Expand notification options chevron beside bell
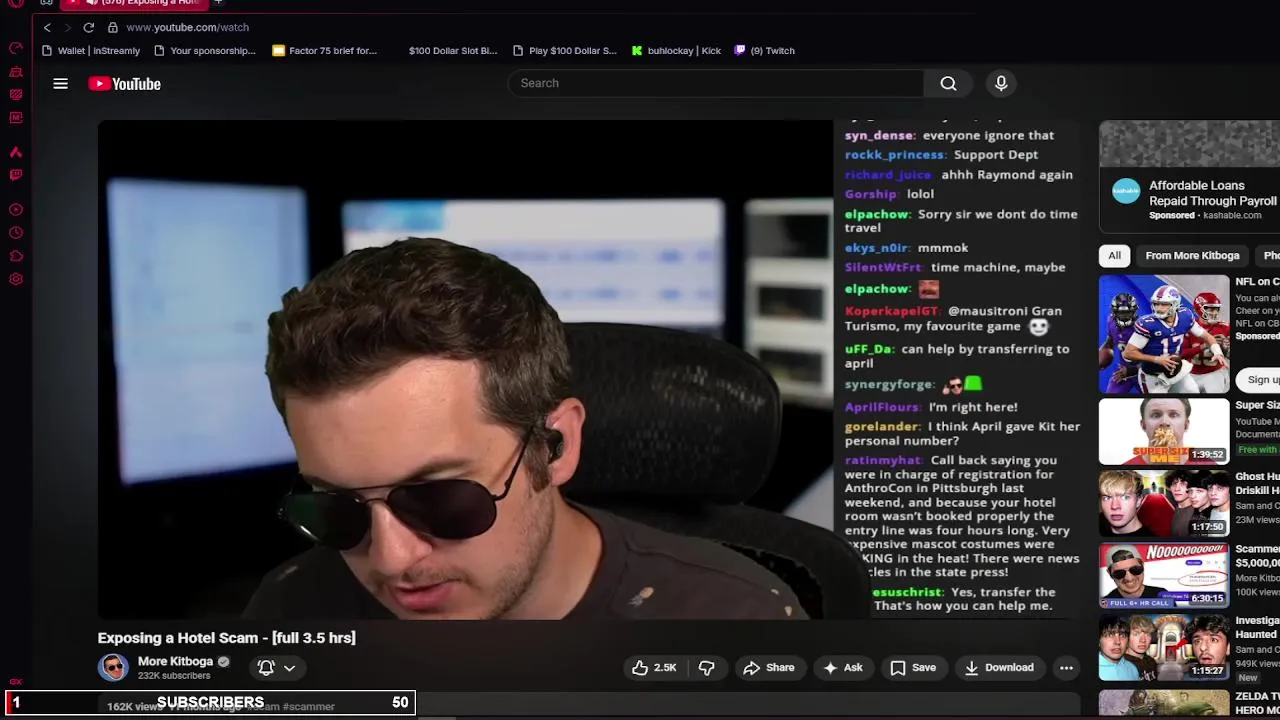 tap(289, 668)
